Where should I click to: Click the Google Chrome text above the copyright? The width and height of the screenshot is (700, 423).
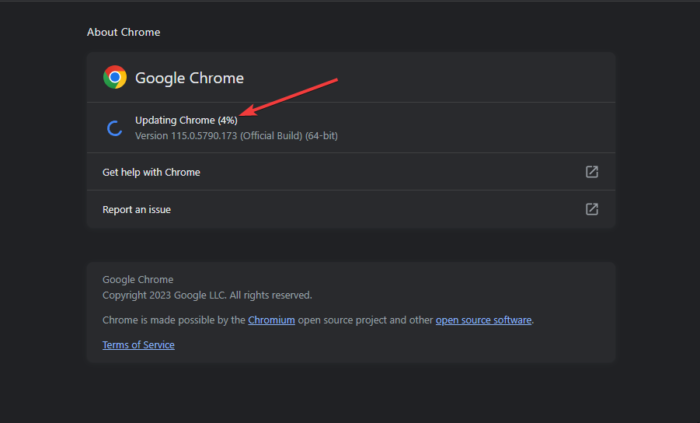(138, 280)
